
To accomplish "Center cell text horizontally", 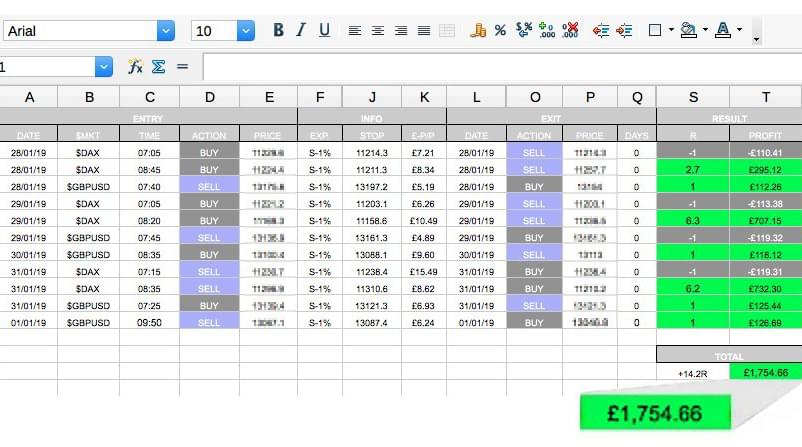I will [x=378, y=31].
